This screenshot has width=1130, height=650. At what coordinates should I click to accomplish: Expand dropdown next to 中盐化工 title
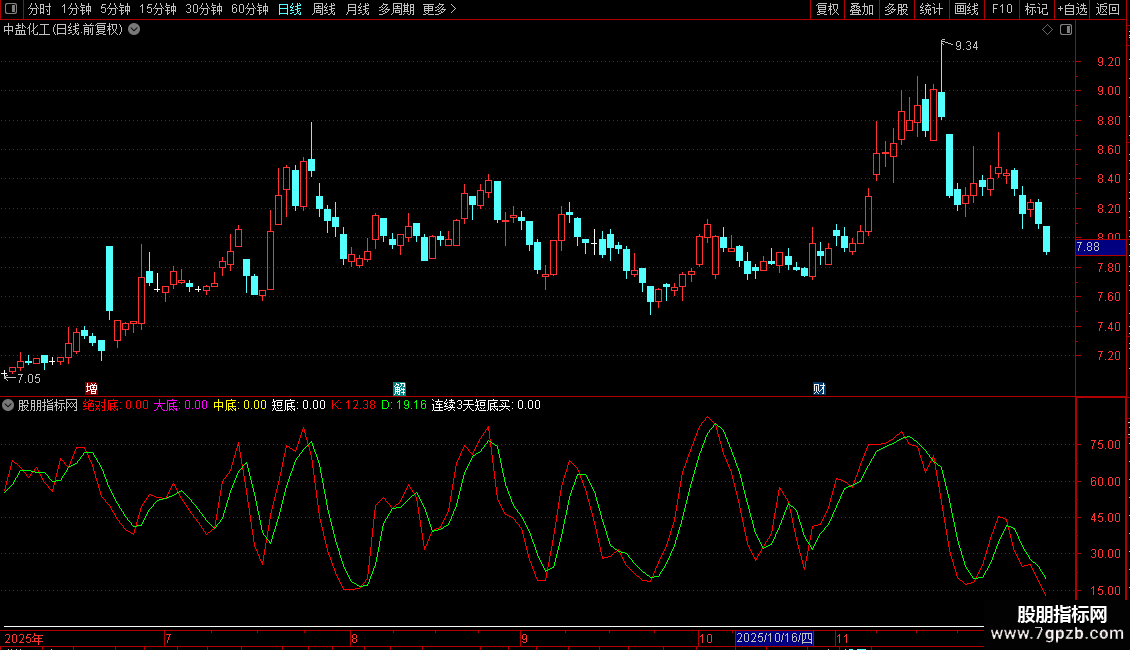click(134, 30)
